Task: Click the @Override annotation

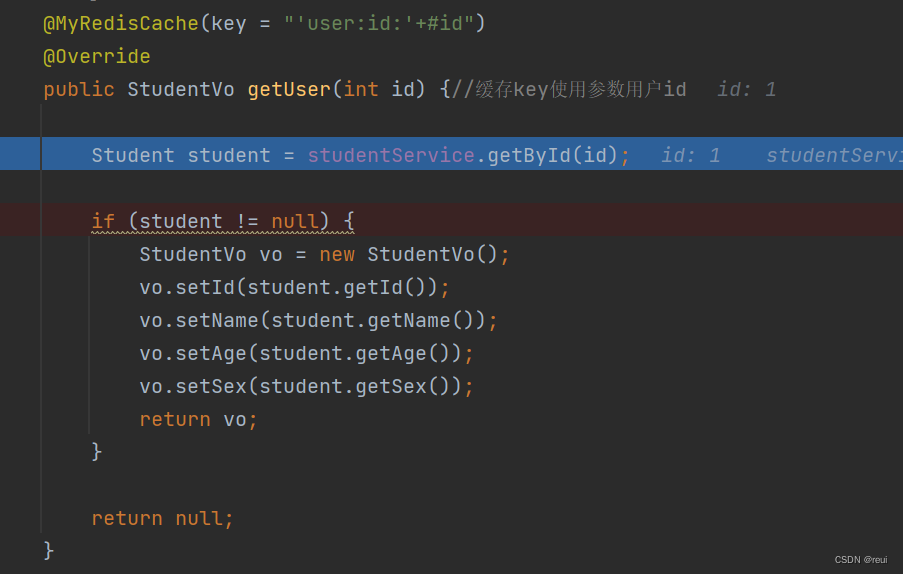Action: point(97,56)
